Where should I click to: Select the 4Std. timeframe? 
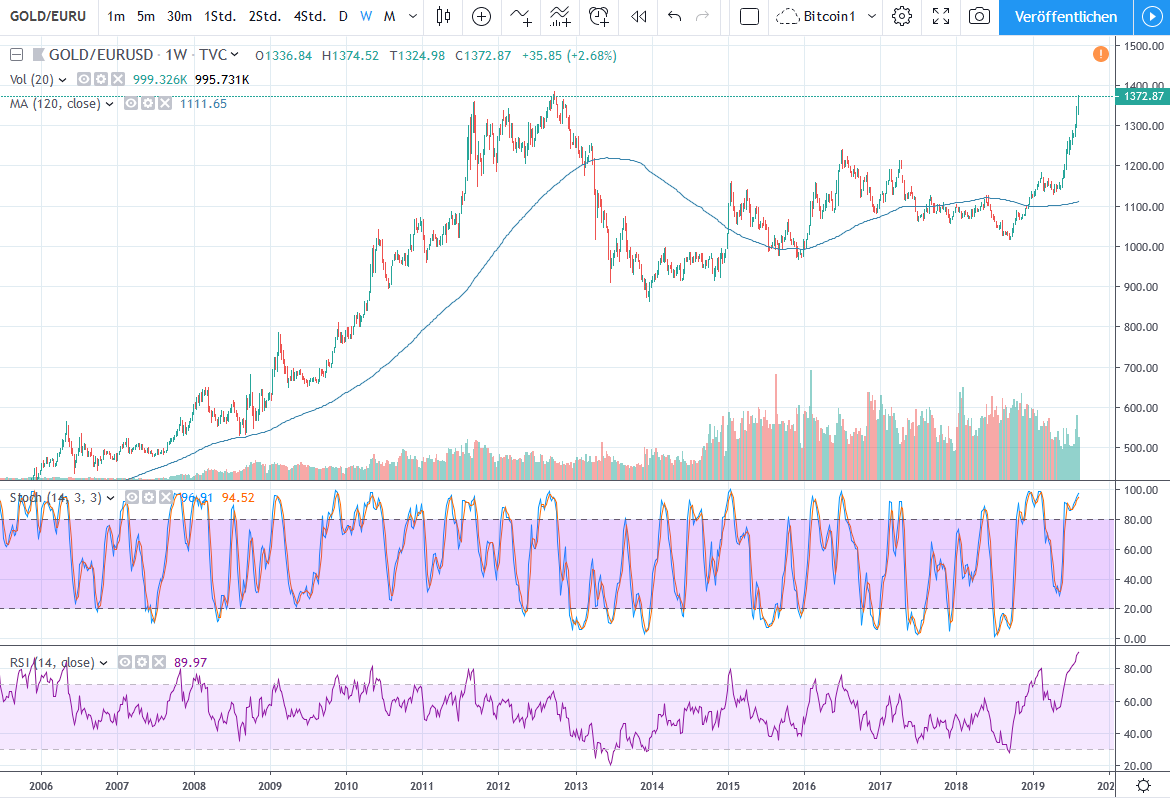(x=310, y=16)
